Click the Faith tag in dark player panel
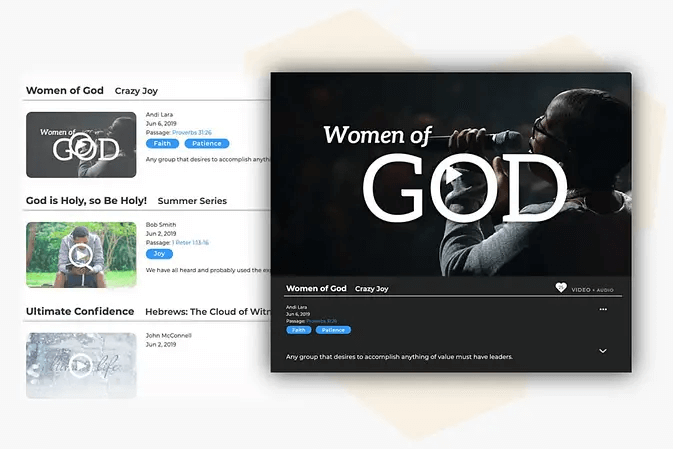 [299, 330]
